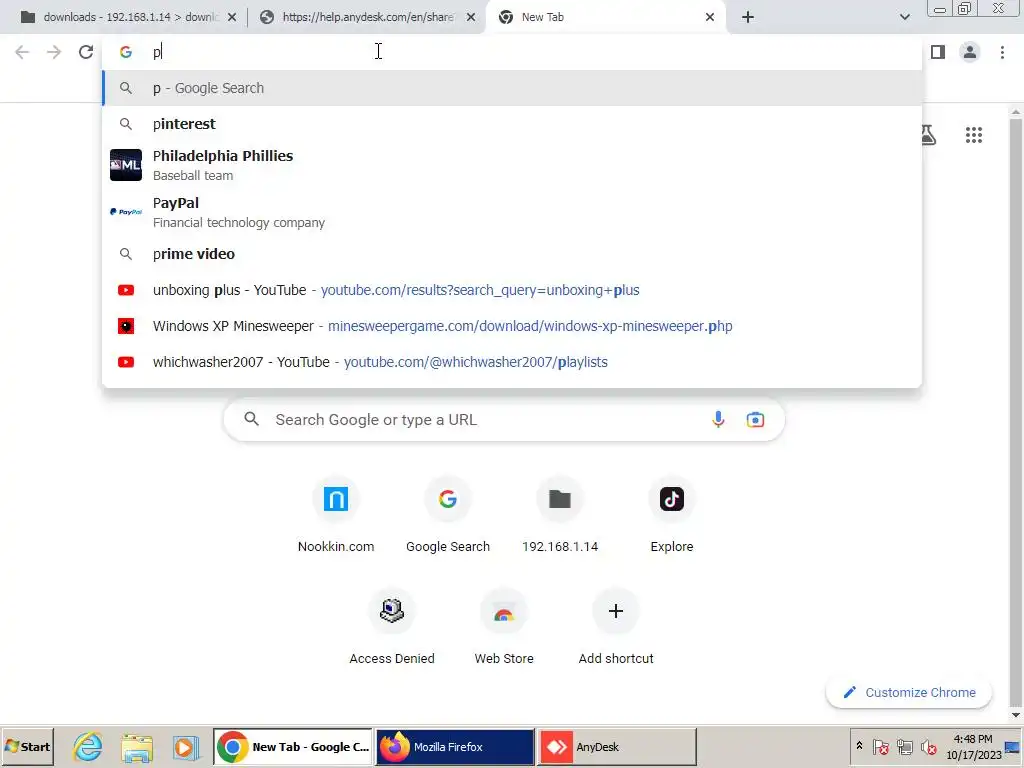Screen dimensions: 1024x768
Task: Click the browser forward arrow
Action: (x=54, y=52)
